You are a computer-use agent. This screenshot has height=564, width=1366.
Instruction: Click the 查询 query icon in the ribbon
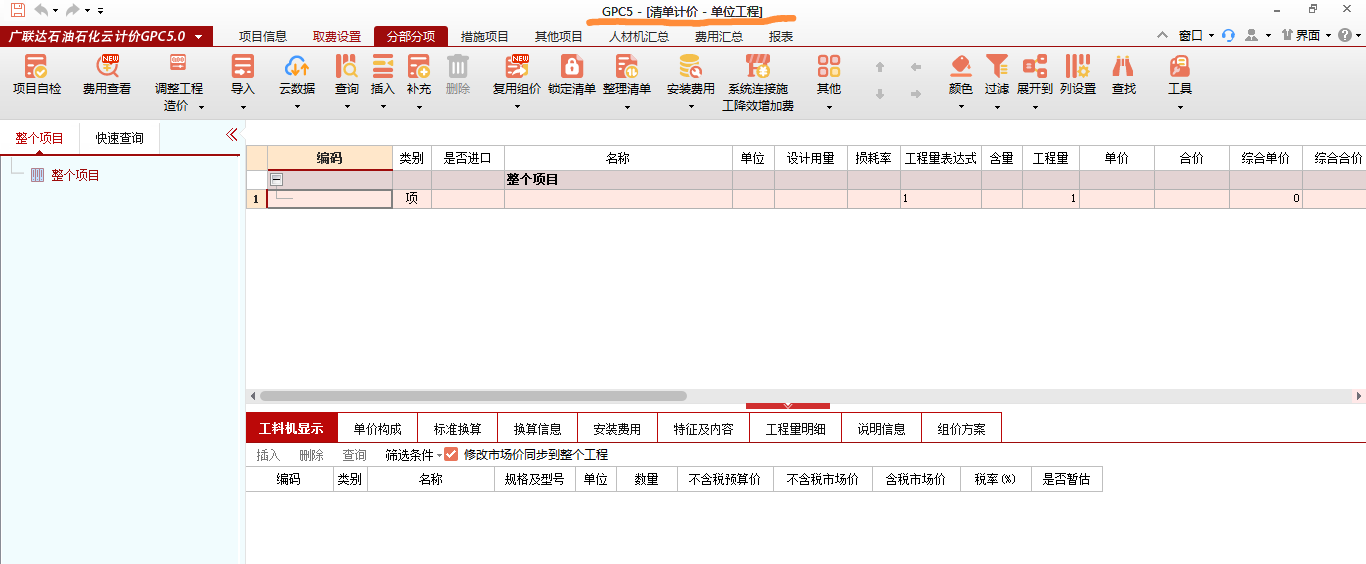pos(347,66)
